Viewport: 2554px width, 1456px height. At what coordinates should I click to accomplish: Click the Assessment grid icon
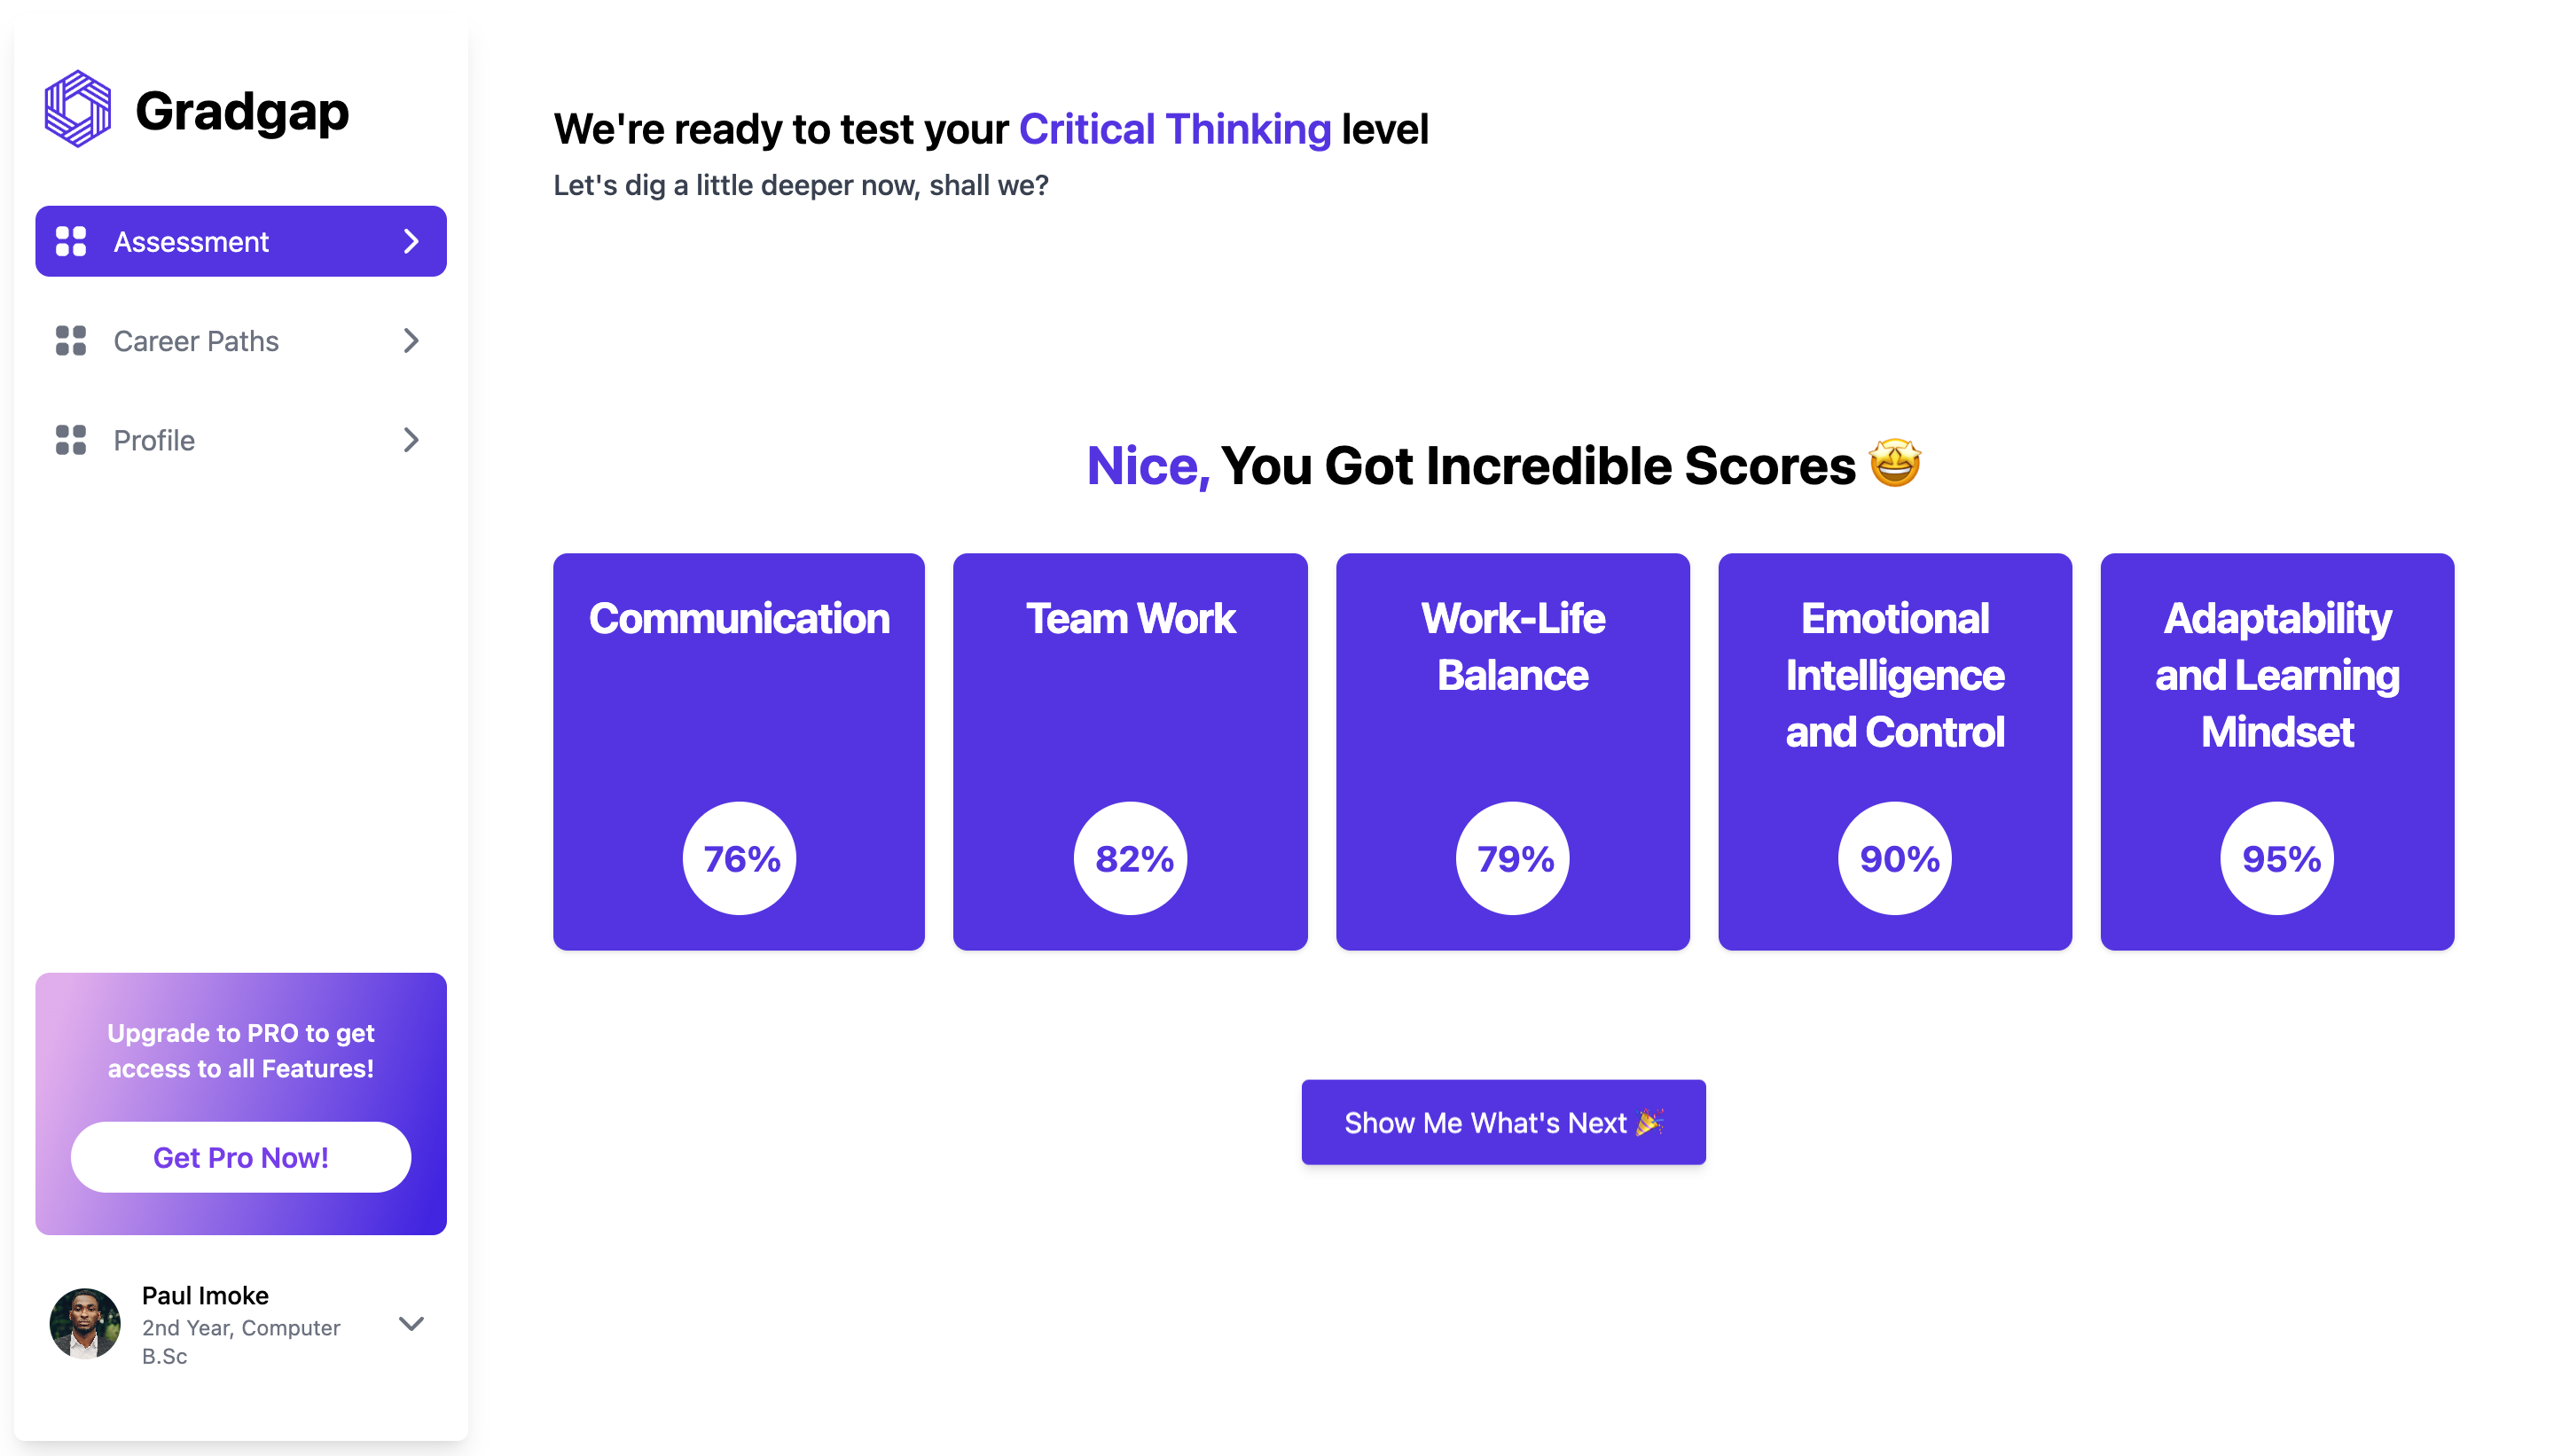71,241
